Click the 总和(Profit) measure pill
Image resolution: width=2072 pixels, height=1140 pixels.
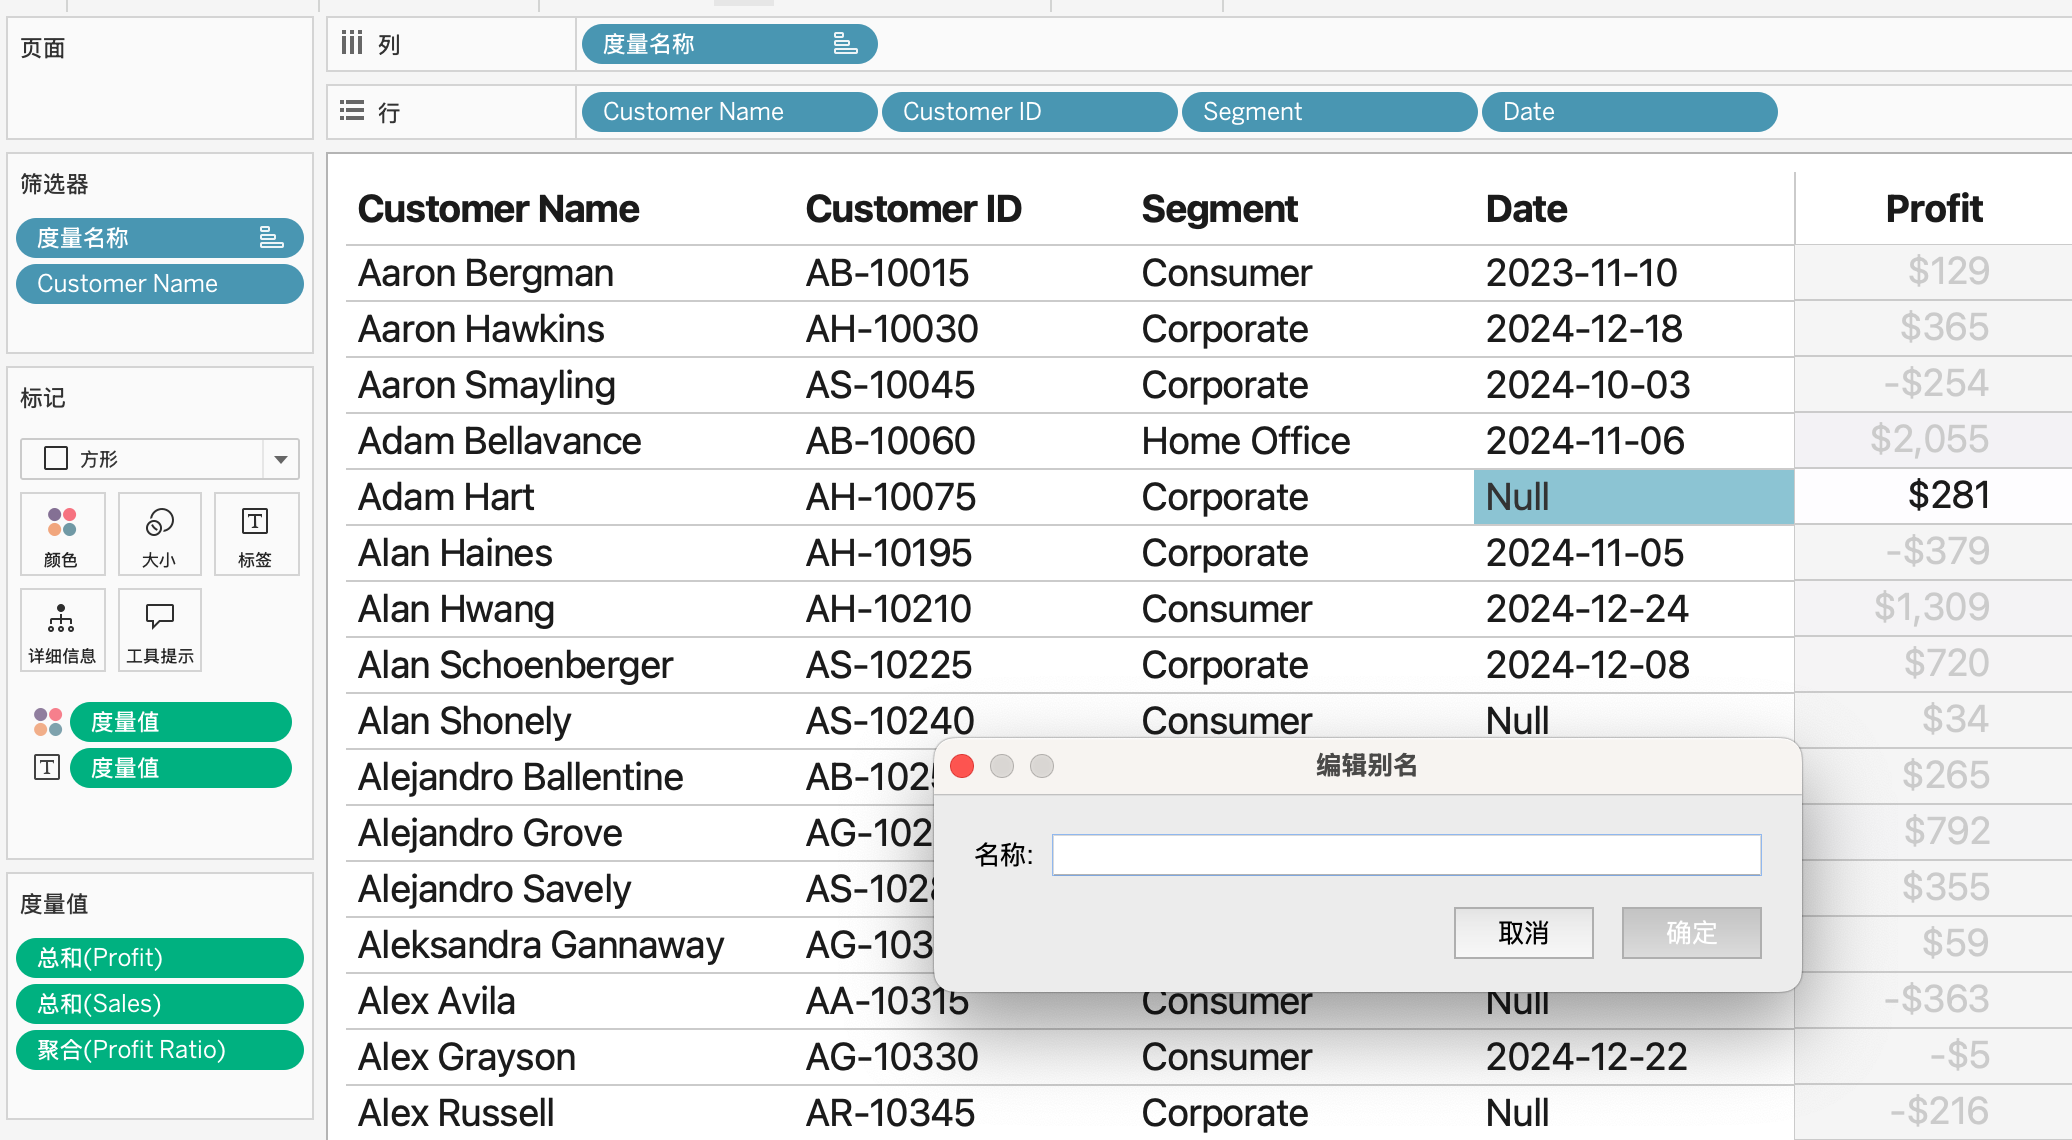[159, 958]
